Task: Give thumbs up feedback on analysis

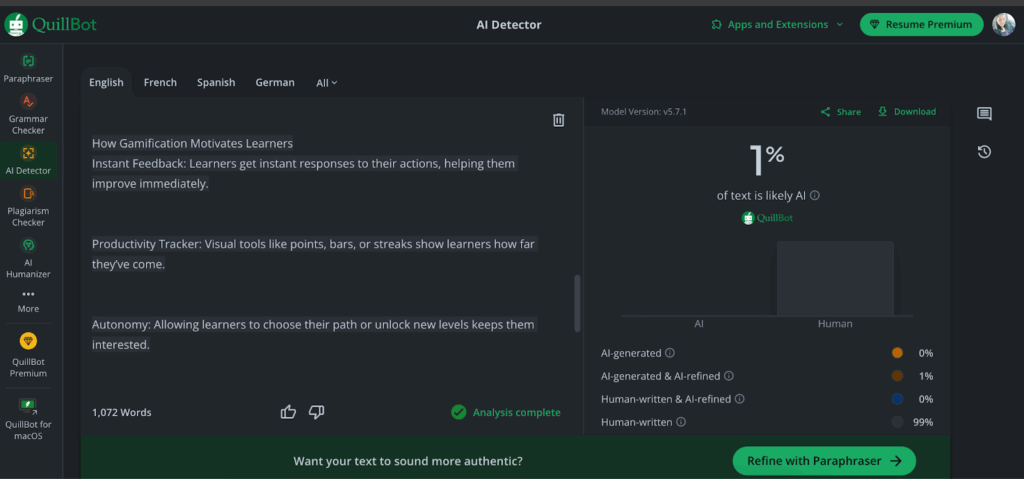Action: tap(288, 412)
